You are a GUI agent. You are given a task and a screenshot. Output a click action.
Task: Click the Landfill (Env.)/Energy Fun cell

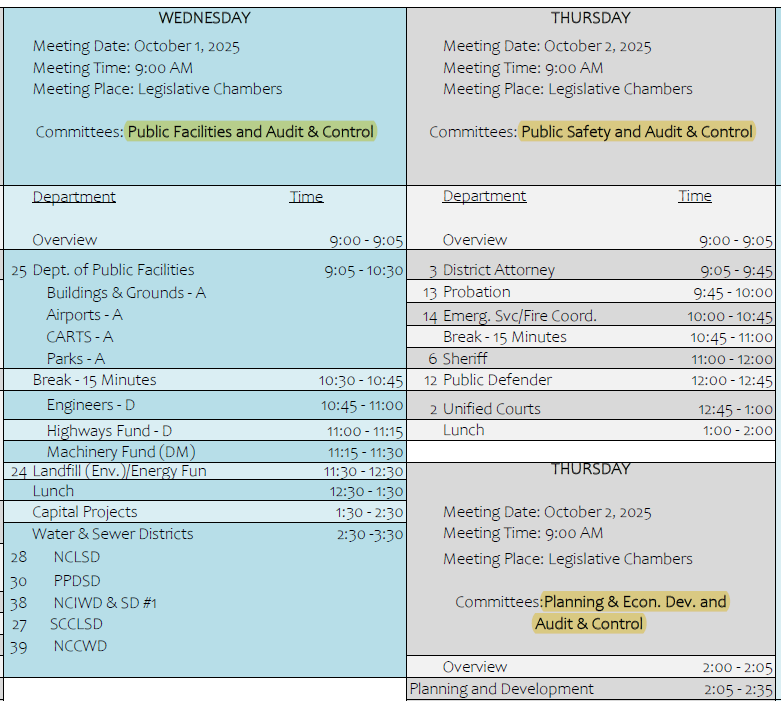(x=119, y=471)
